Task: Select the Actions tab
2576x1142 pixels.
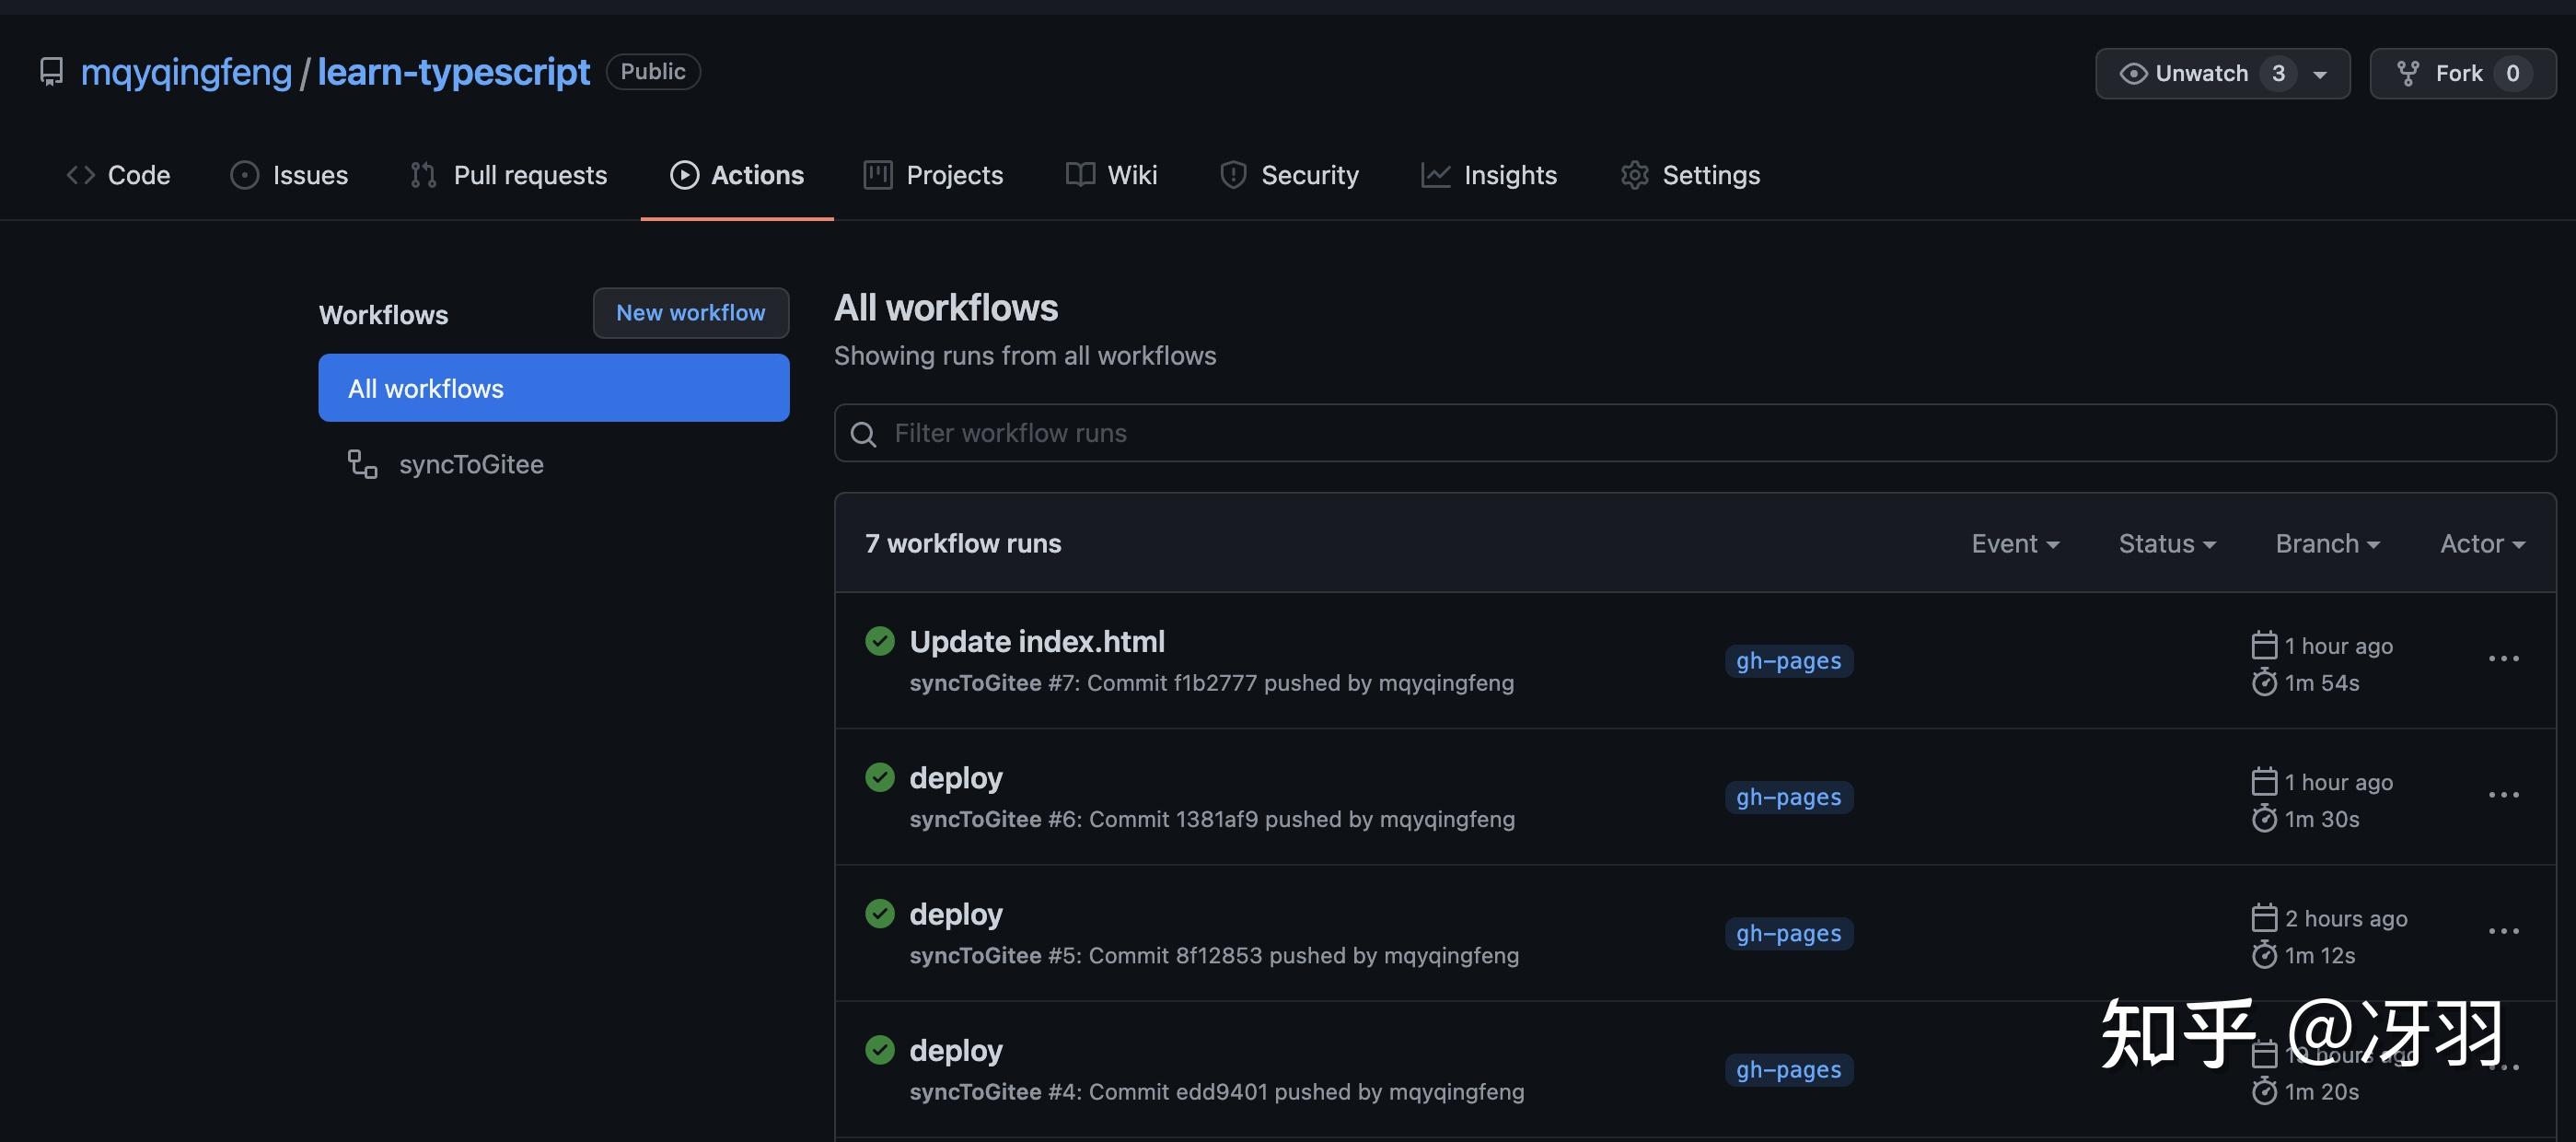Action: pyautogui.click(x=737, y=175)
